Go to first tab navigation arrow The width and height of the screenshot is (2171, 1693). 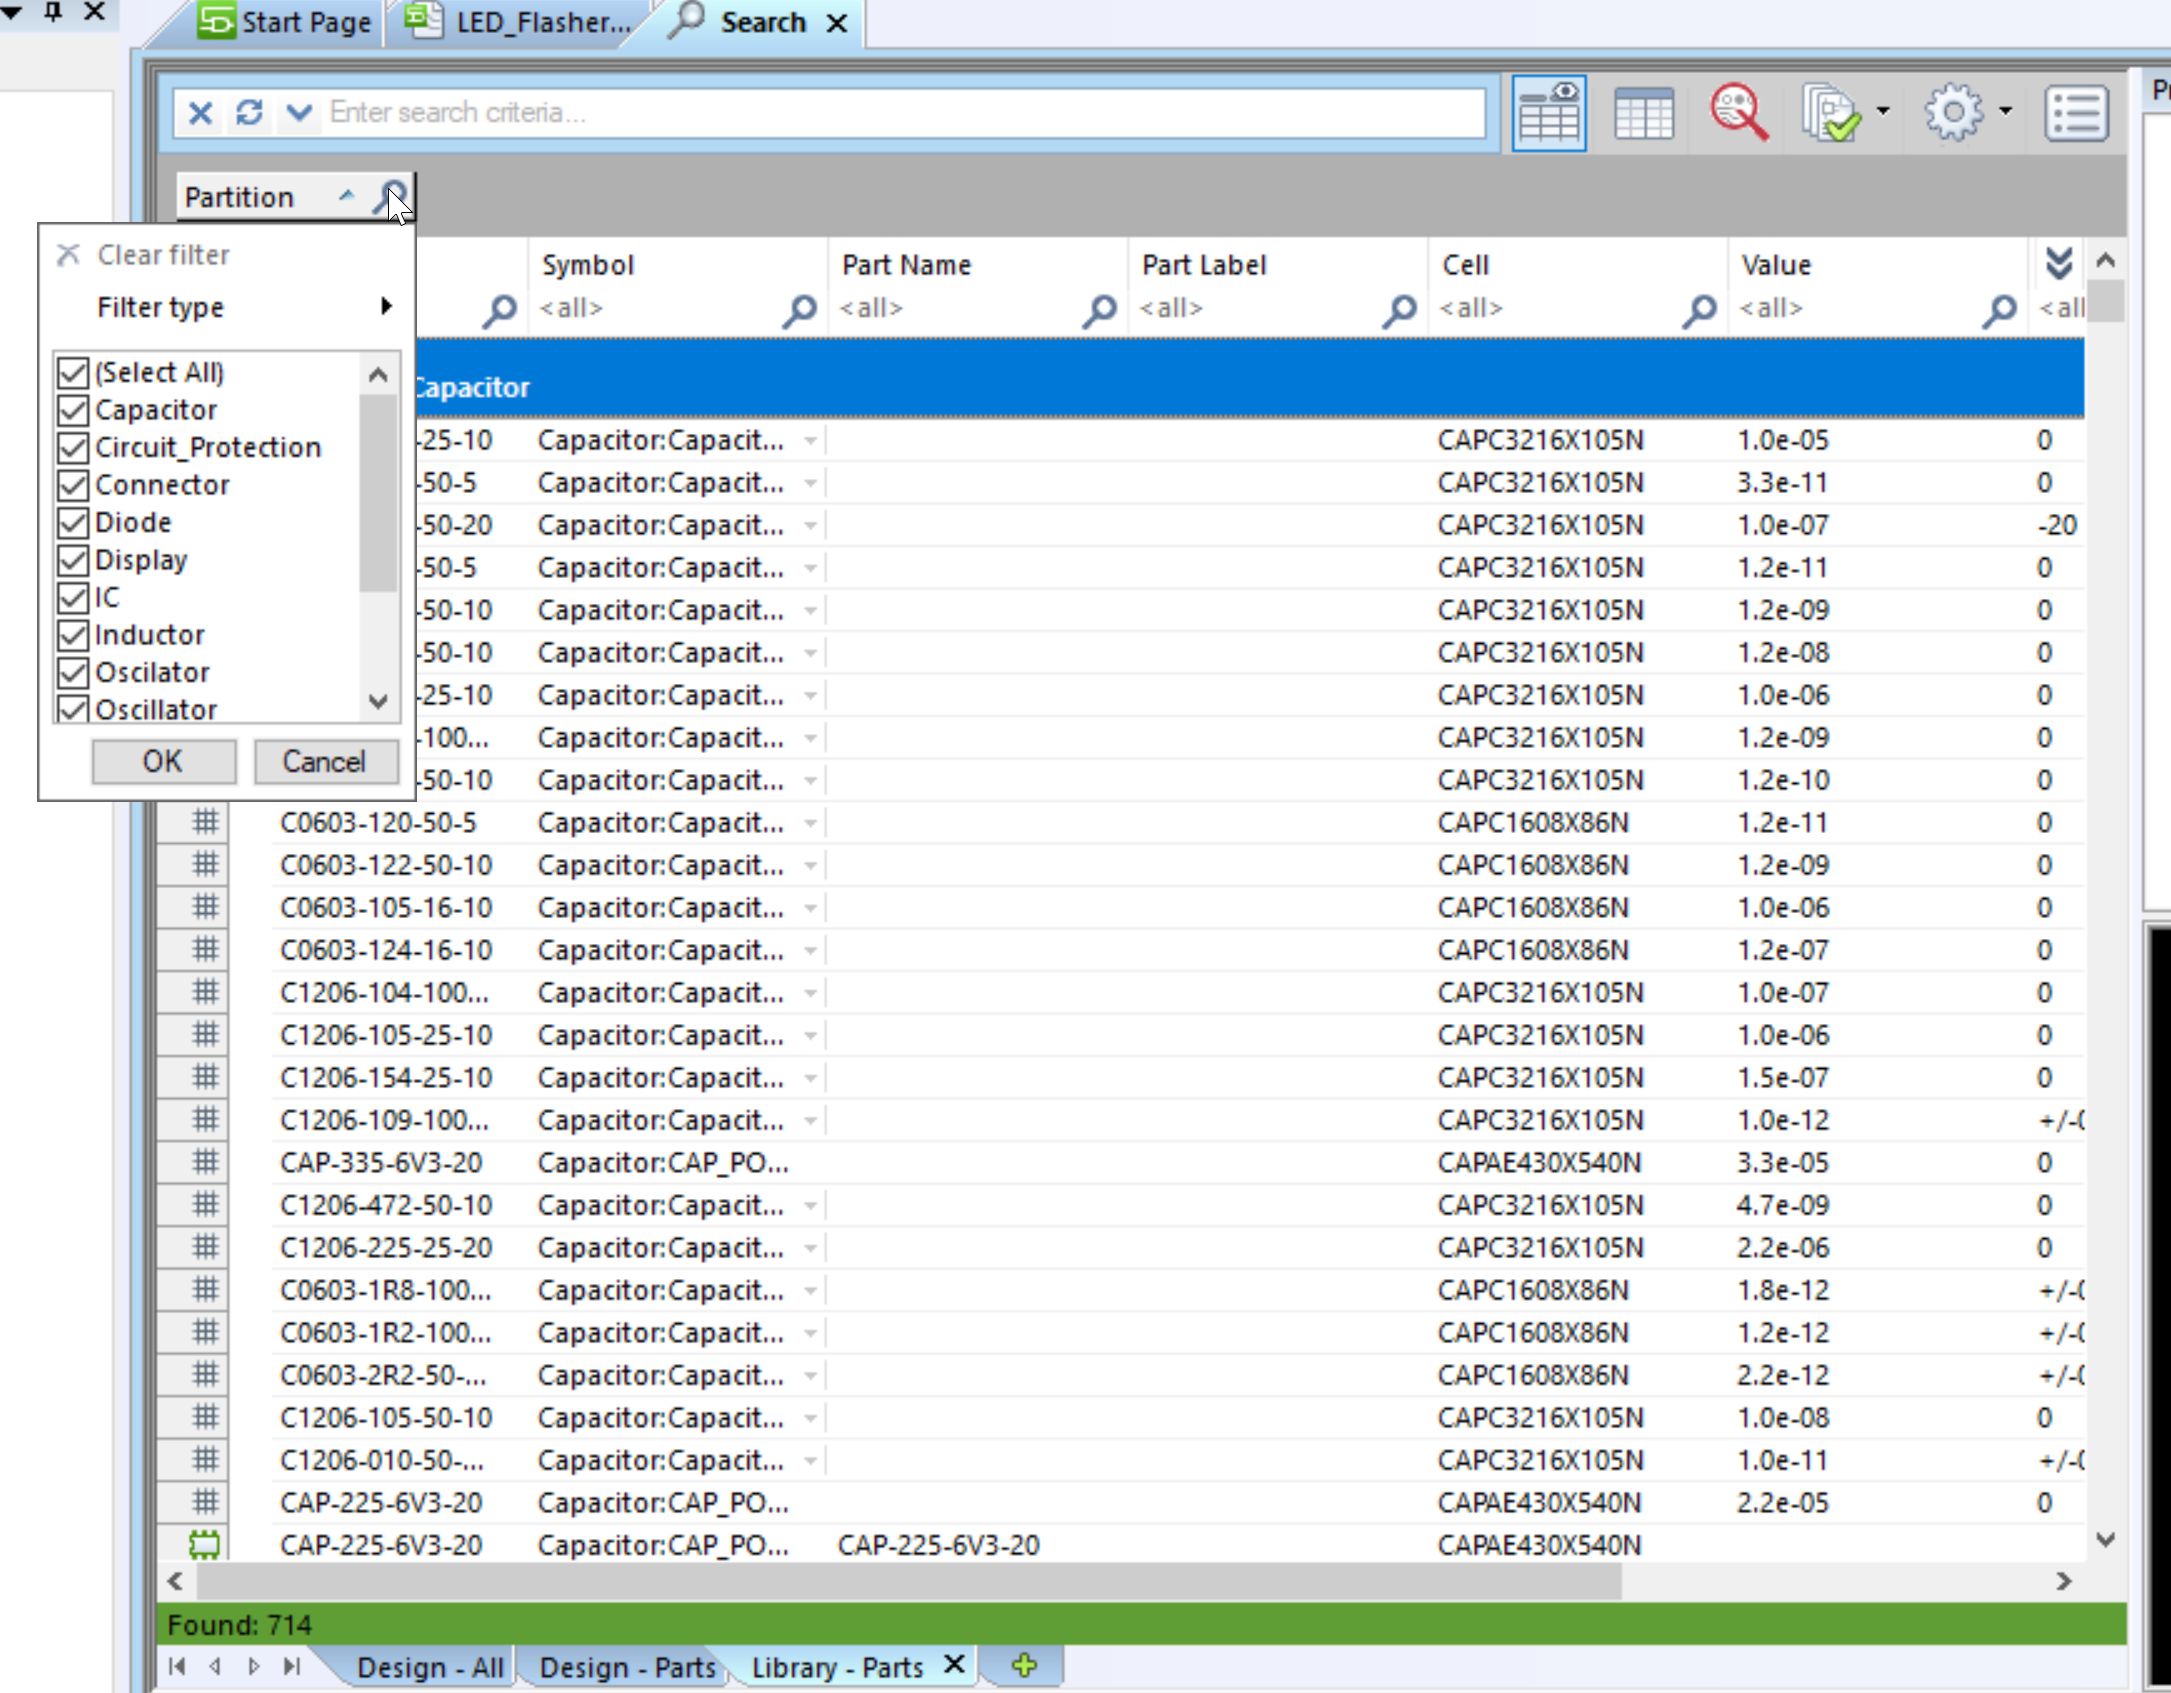point(177,1666)
